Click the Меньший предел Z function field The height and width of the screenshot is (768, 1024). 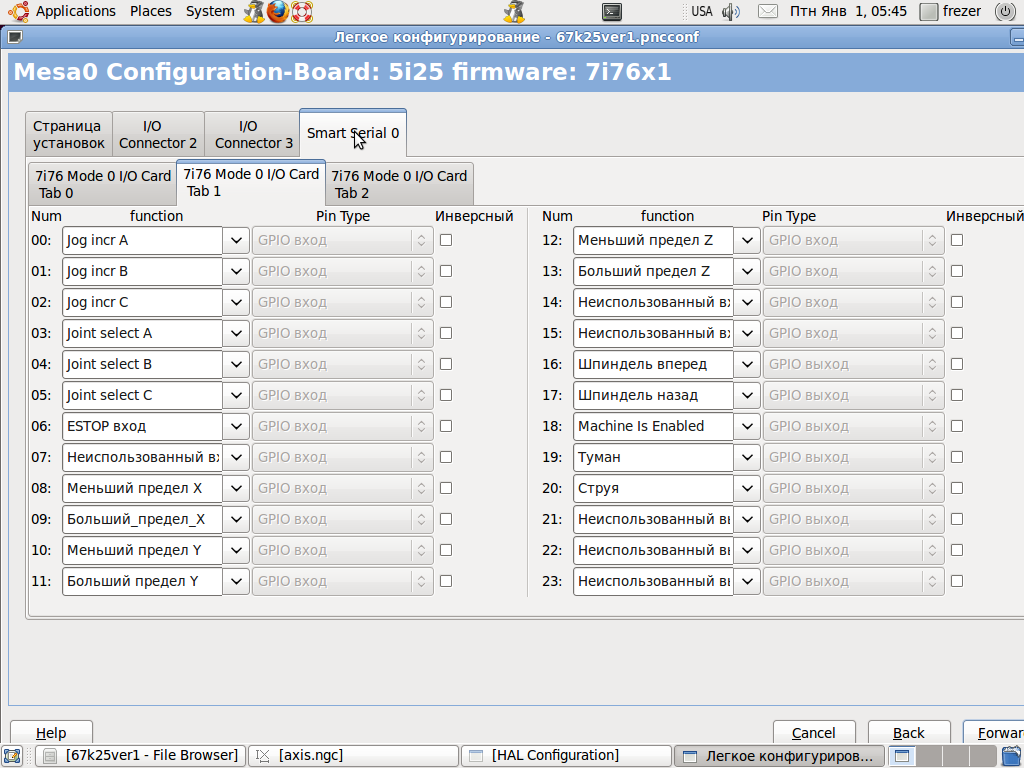click(x=653, y=240)
